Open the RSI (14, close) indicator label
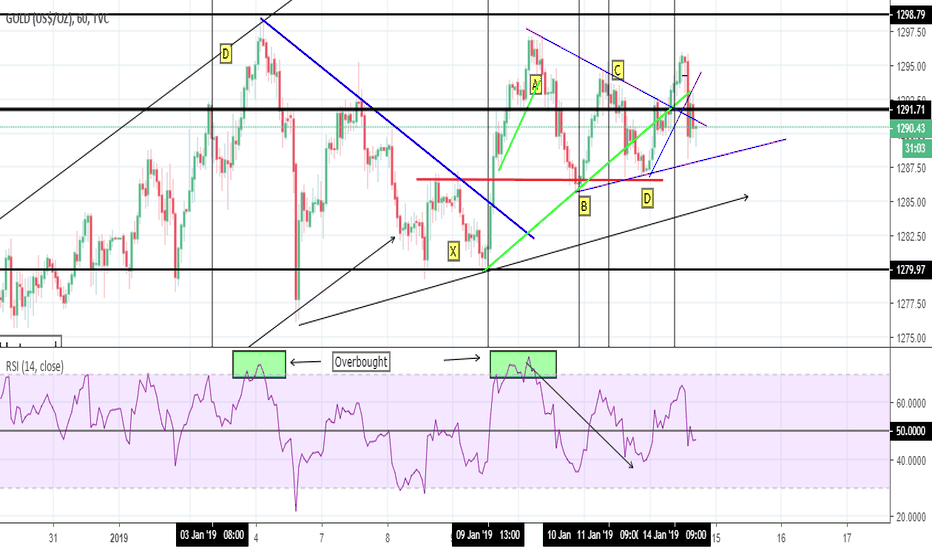The height and width of the screenshot is (550, 932). tap(34, 366)
